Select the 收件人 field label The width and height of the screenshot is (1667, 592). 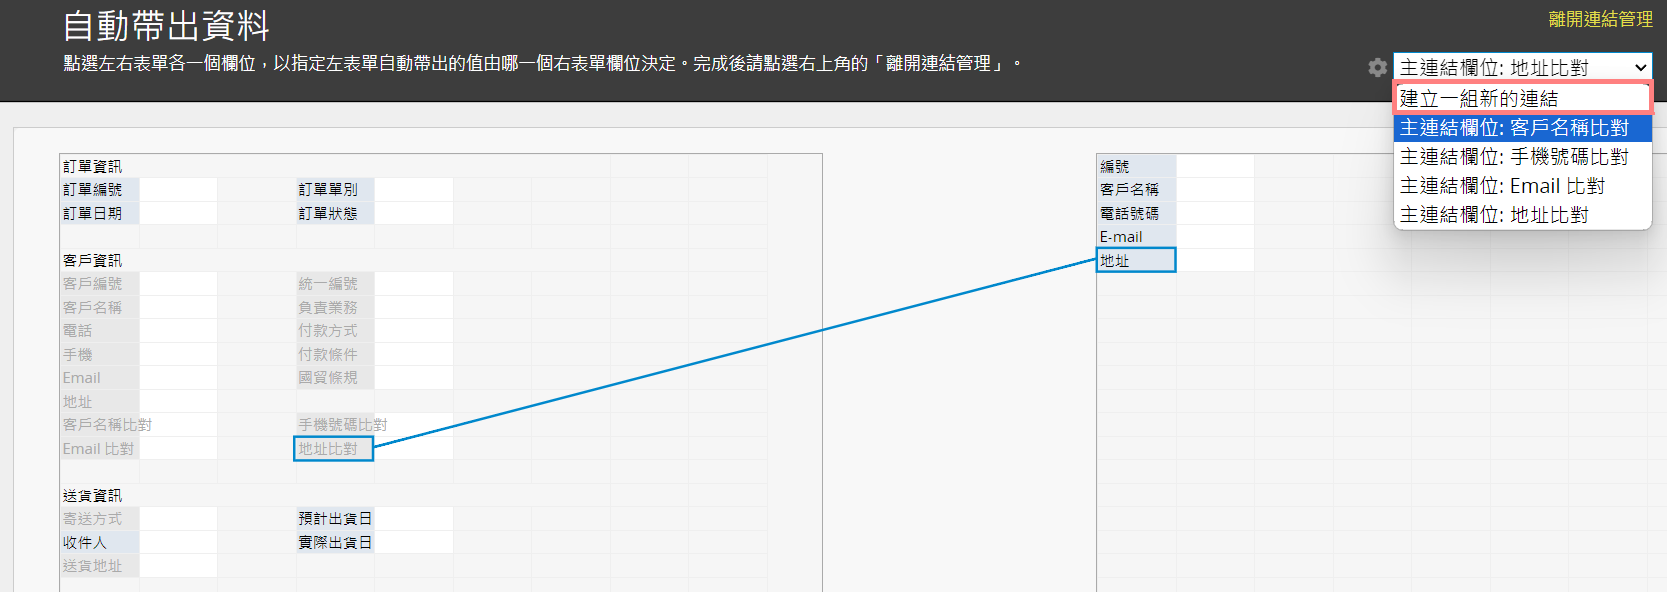click(100, 542)
